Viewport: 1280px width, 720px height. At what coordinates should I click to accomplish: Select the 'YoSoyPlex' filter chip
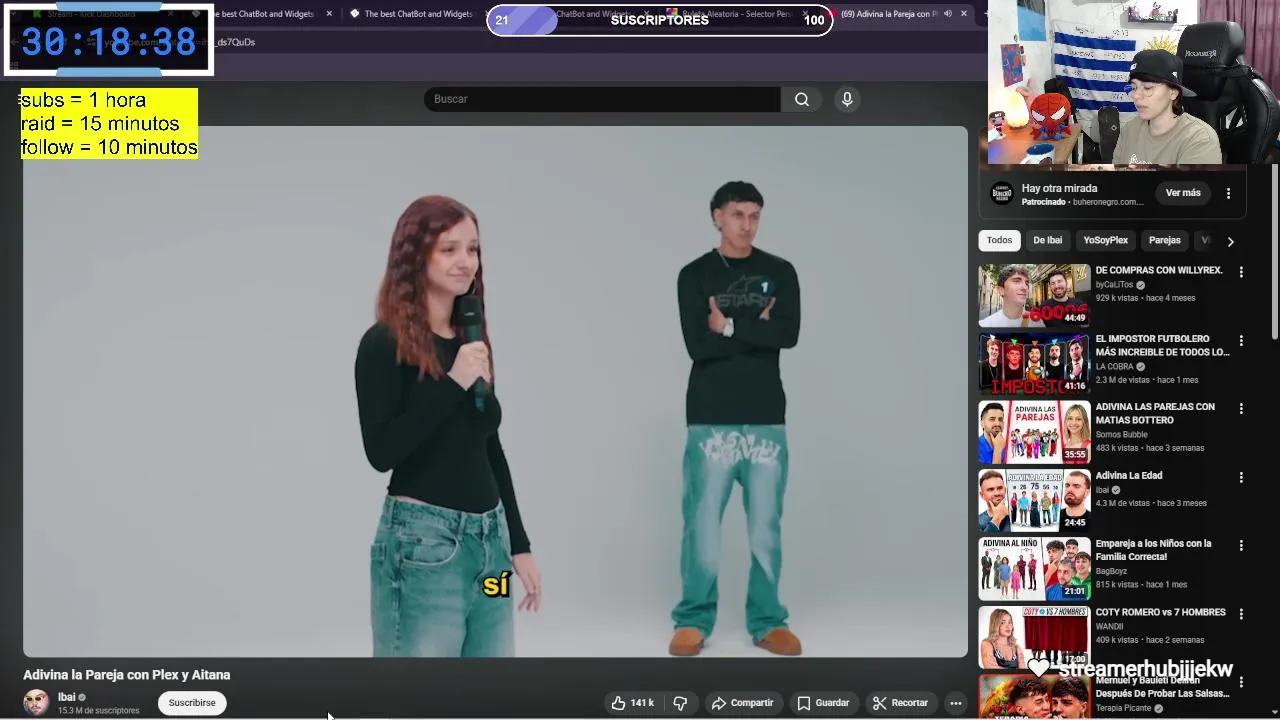(x=1106, y=240)
